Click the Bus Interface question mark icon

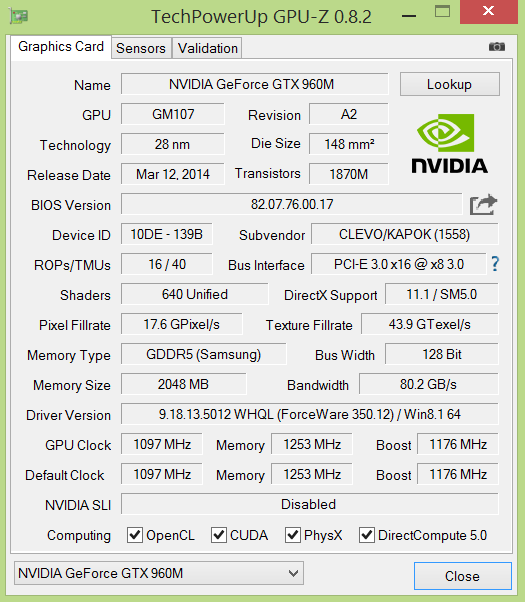pyautogui.click(x=495, y=264)
